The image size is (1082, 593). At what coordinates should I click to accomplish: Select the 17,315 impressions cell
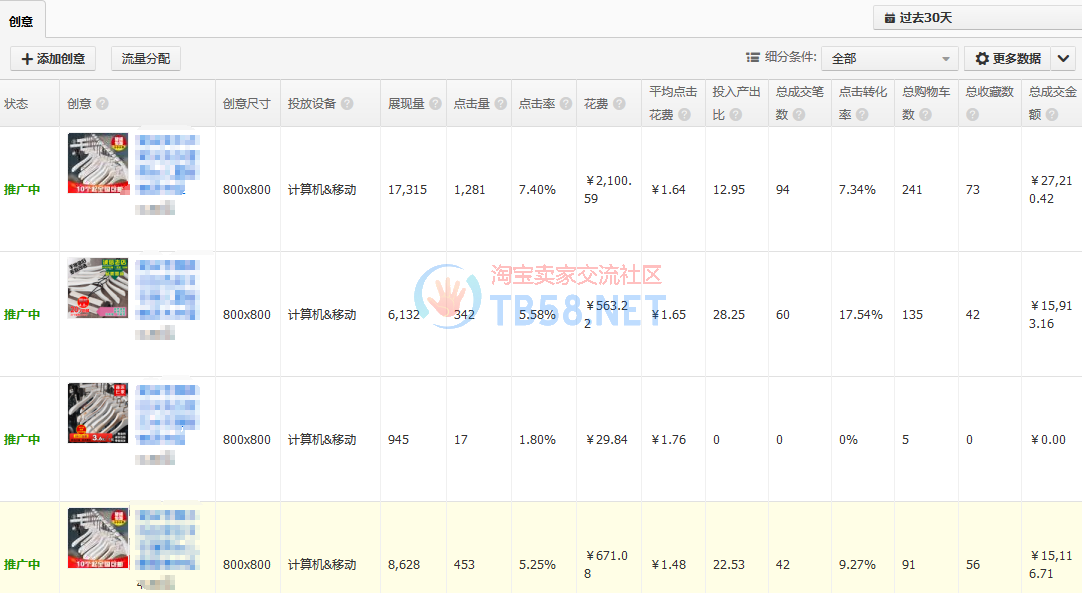tap(407, 189)
